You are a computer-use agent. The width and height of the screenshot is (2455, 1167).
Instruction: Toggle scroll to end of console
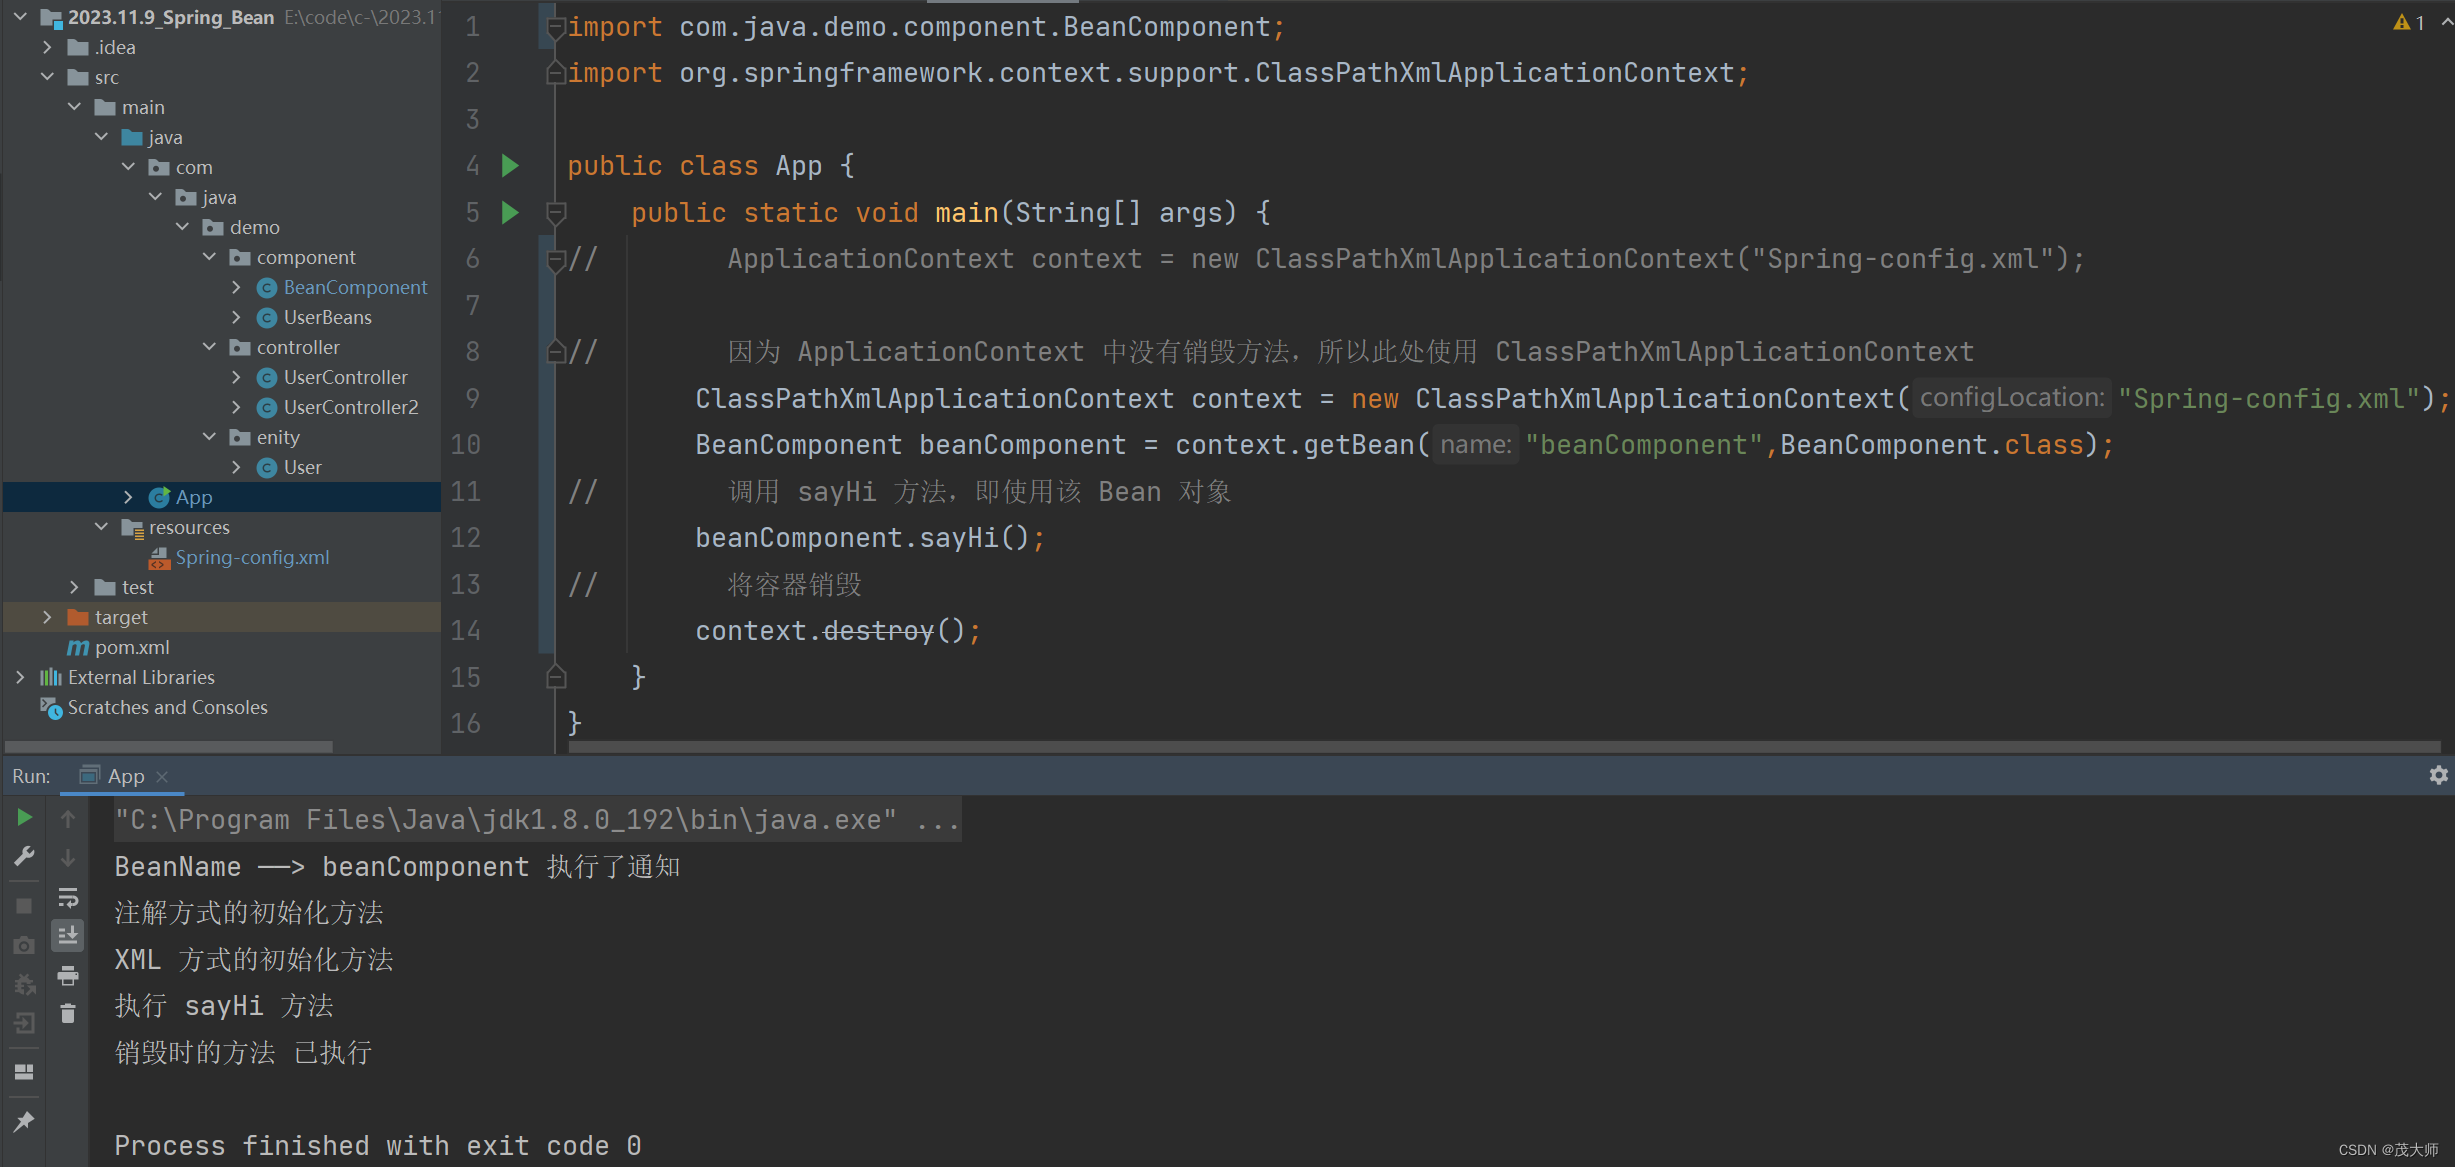(68, 936)
